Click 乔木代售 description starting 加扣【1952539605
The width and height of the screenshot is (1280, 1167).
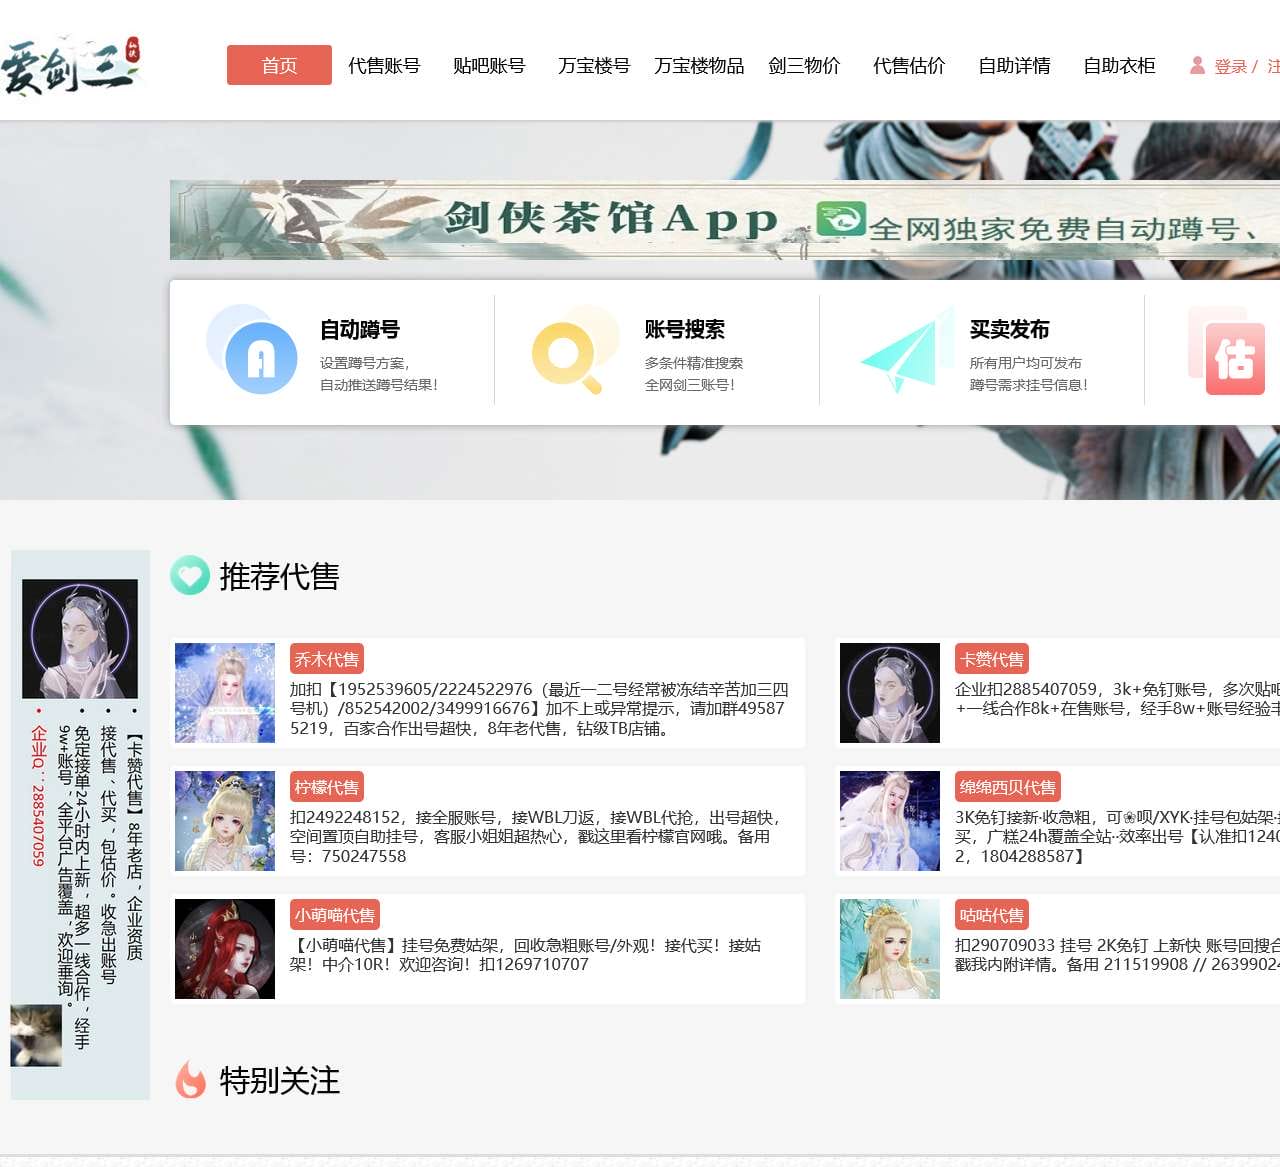coord(540,708)
